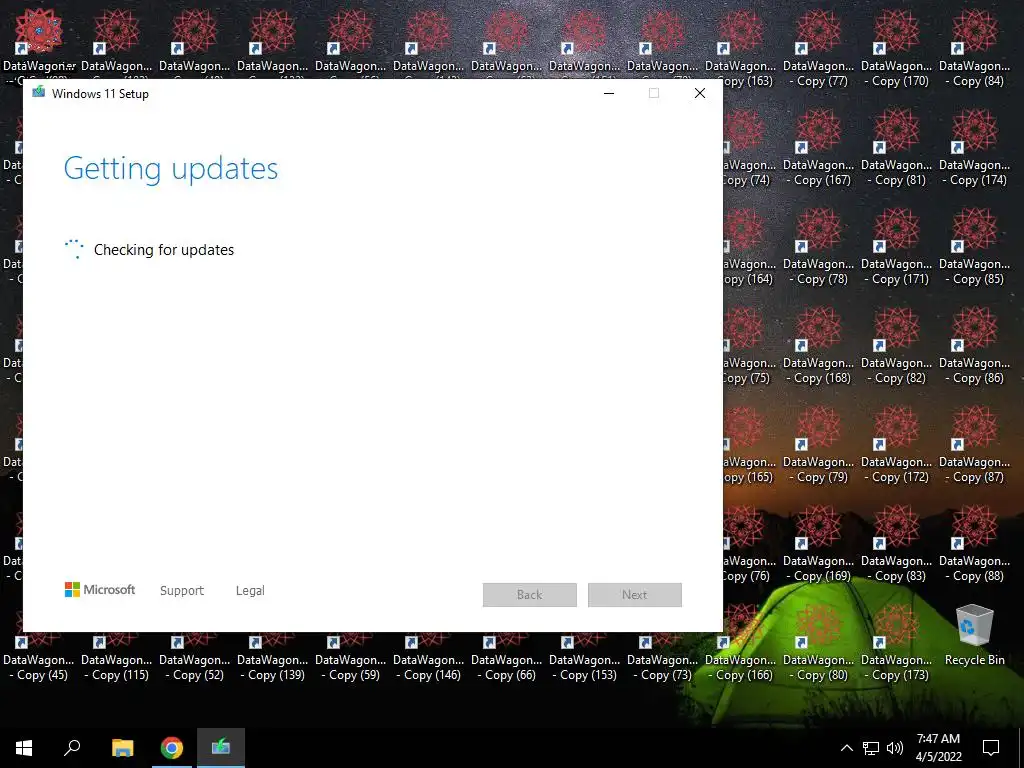Click DataWagon Copy (59) desktop icon
Viewport: 1024px width, 768px height.
[351, 656]
